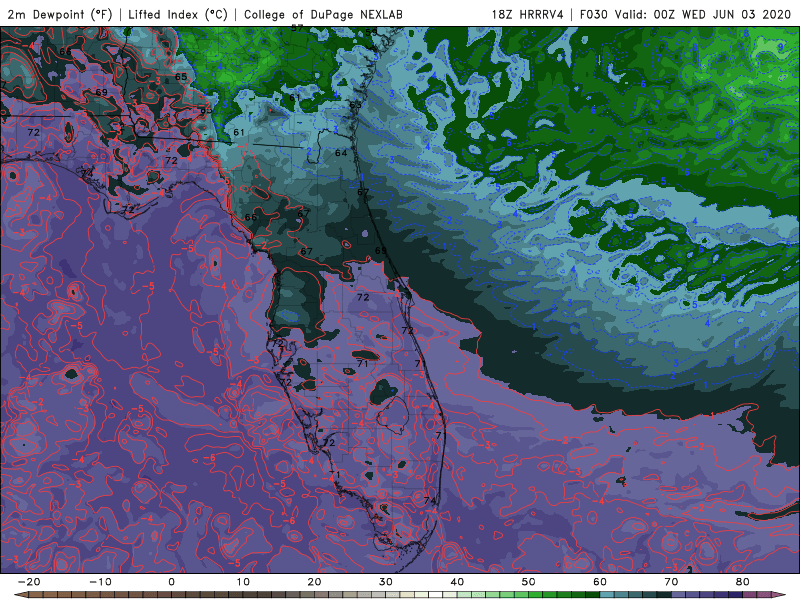800x600 pixels.
Task: Click the "F030" forecast hour text
Action: click(594, 14)
